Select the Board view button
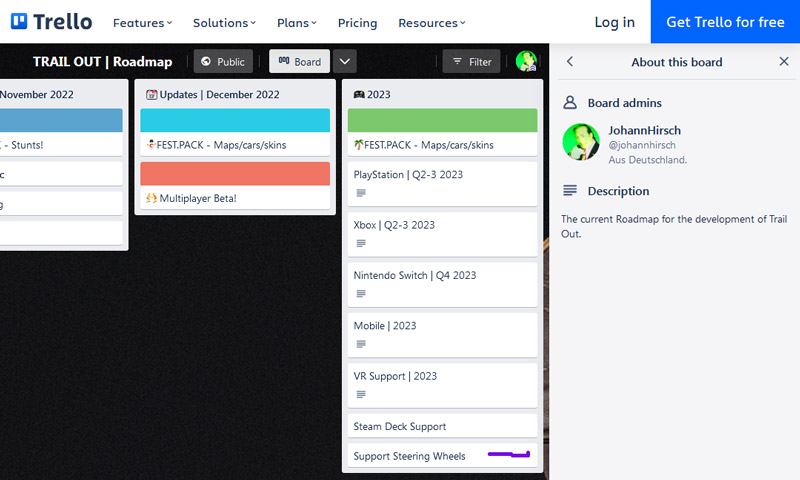Screen dimensions: 800x480 (299, 61)
